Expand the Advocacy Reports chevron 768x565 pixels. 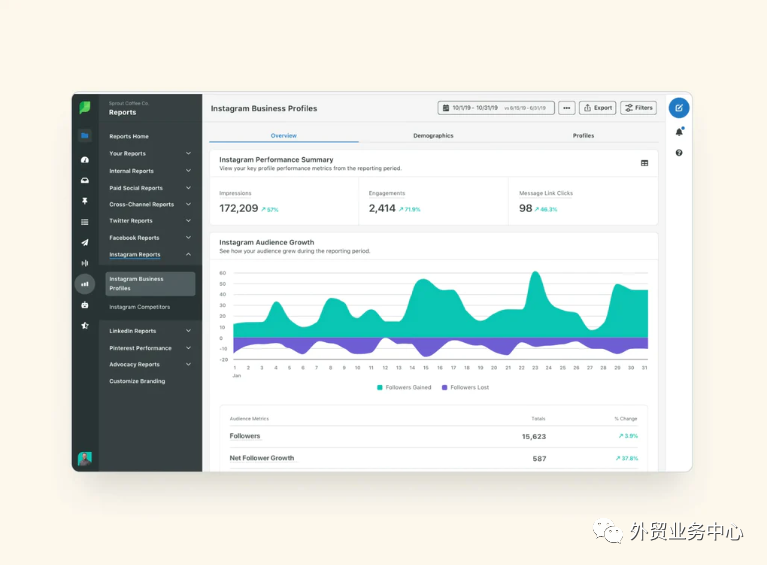pos(189,364)
